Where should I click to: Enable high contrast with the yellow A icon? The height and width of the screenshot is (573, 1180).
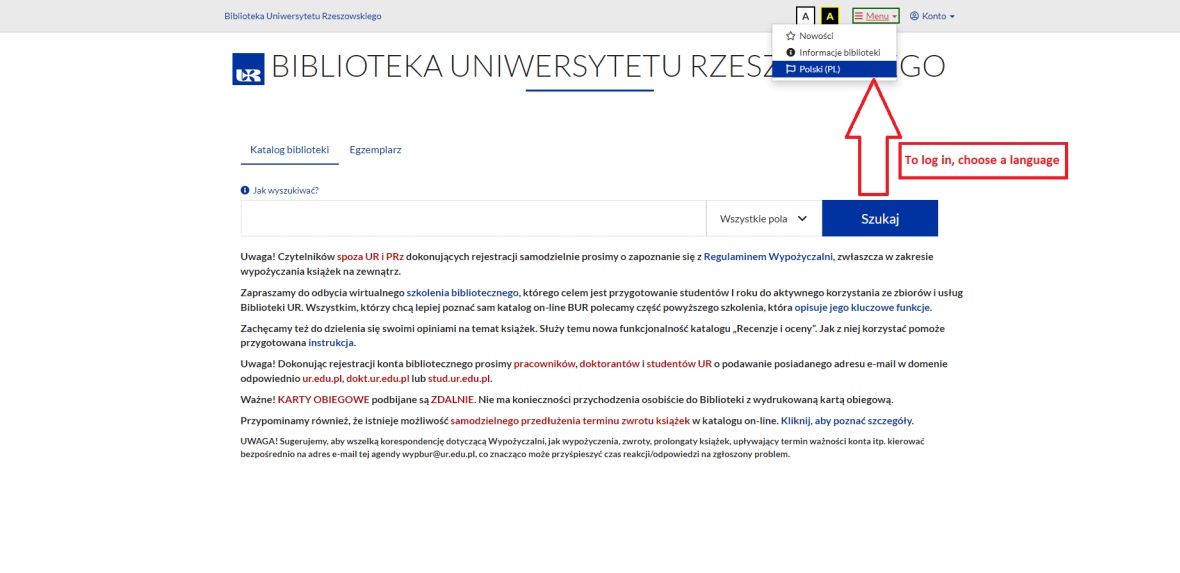[830, 16]
